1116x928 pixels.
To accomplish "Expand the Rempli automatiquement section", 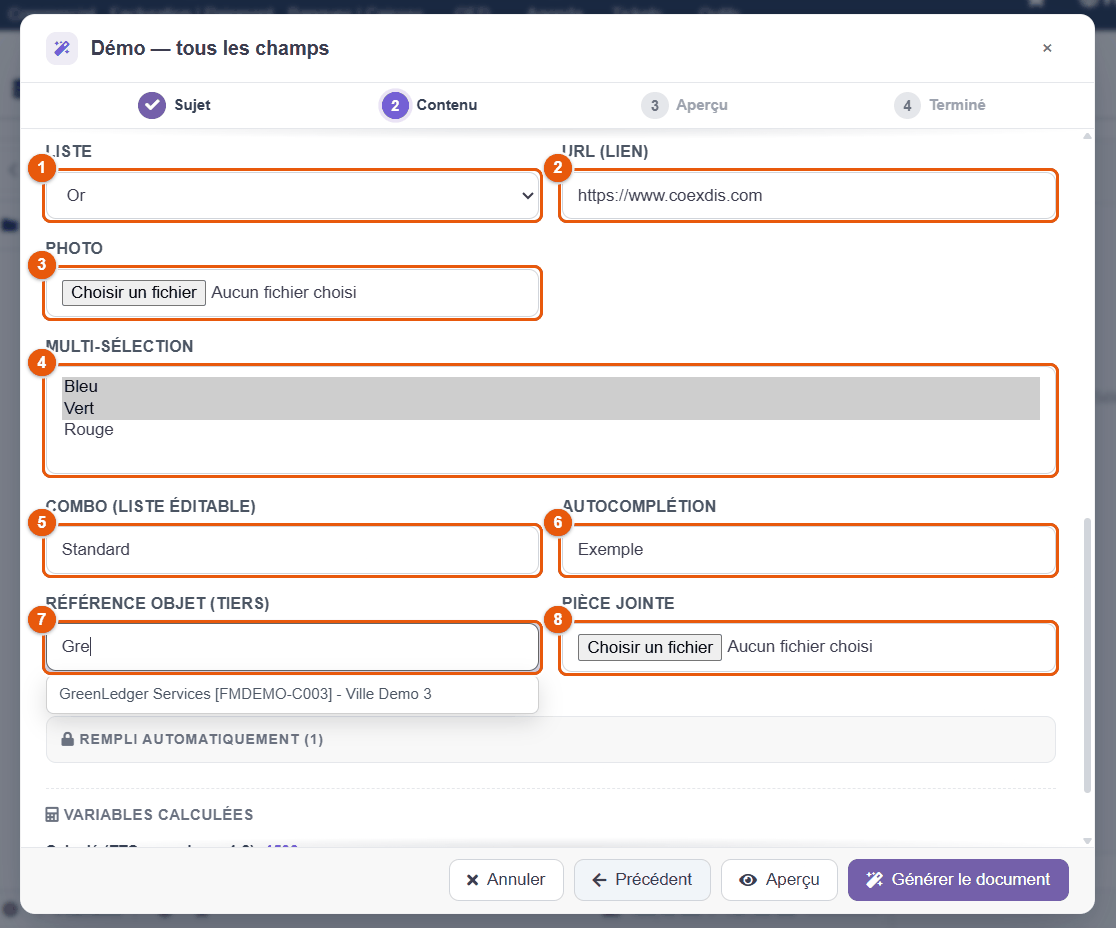I will click(551, 739).
